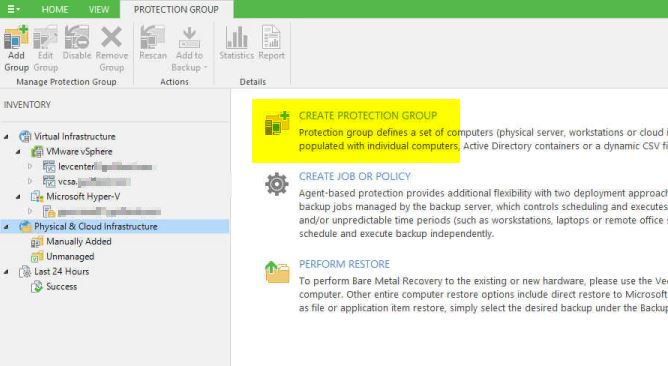Image resolution: width=668 pixels, height=366 pixels.
Task: Expand the levcenter server node
Action: [x=30, y=167]
